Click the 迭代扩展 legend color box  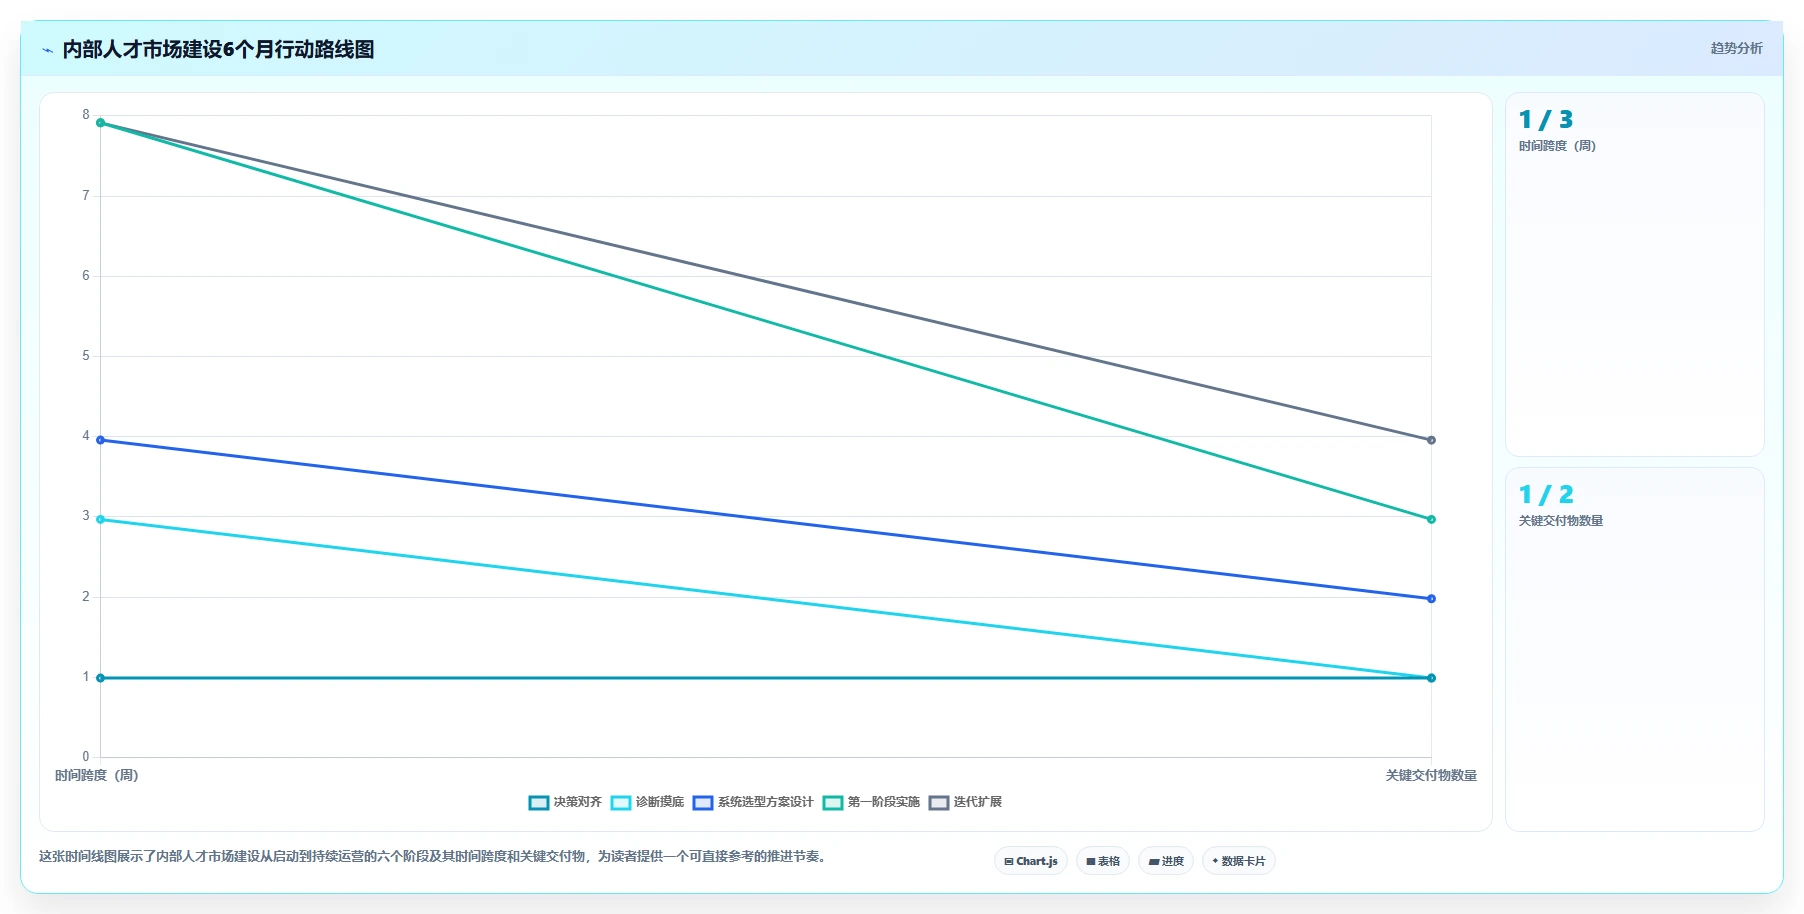939,802
